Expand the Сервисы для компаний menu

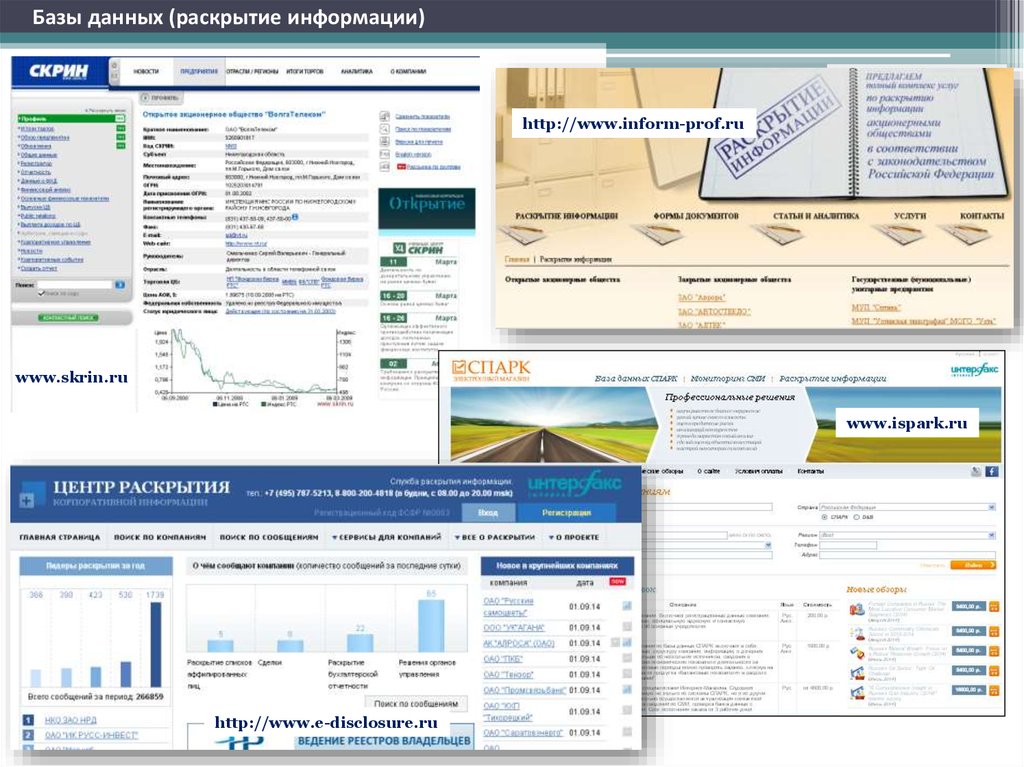(386, 537)
